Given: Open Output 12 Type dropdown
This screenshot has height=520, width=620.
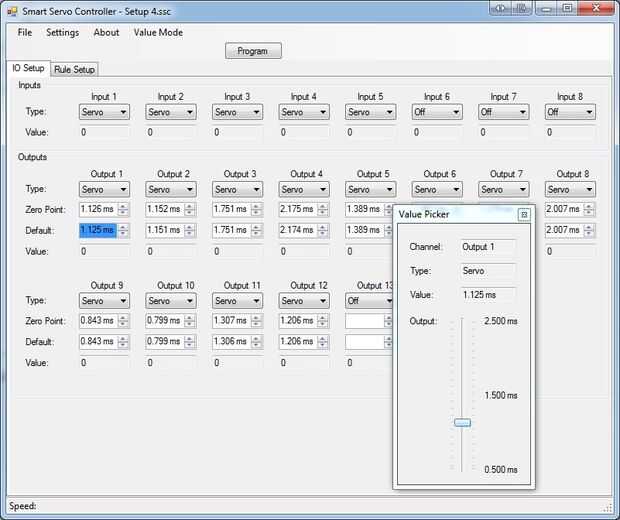Looking at the screenshot, I should click(x=304, y=301).
